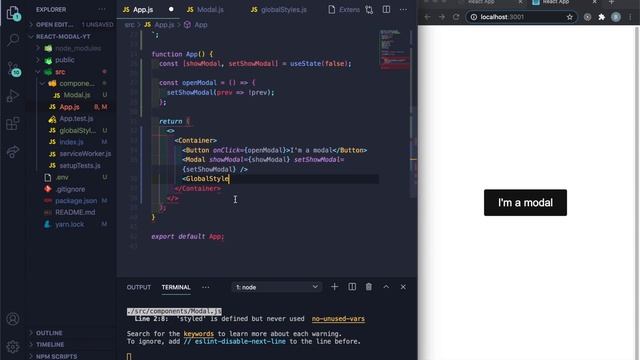
Task: Open panel more tabs ellipsis
Action: [206, 287]
